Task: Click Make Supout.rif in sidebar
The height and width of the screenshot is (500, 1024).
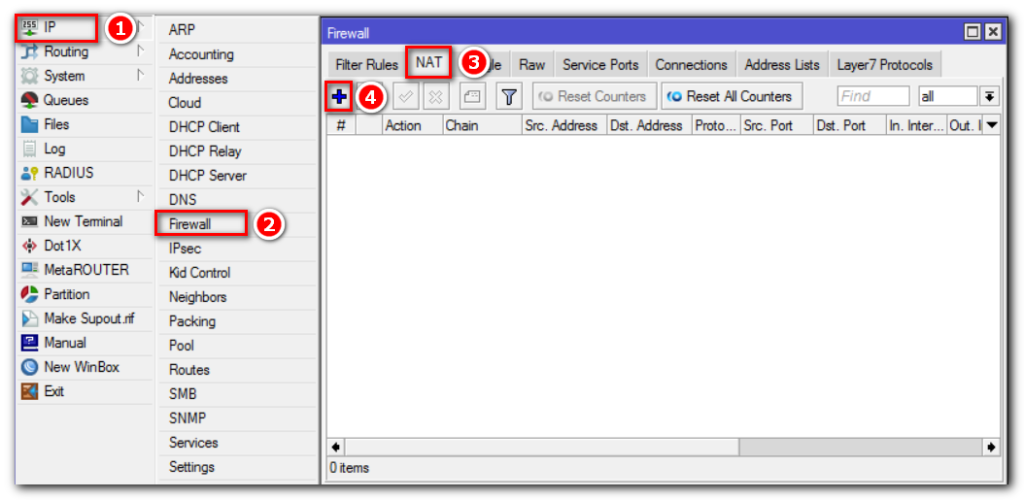Action: click(88, 318)
